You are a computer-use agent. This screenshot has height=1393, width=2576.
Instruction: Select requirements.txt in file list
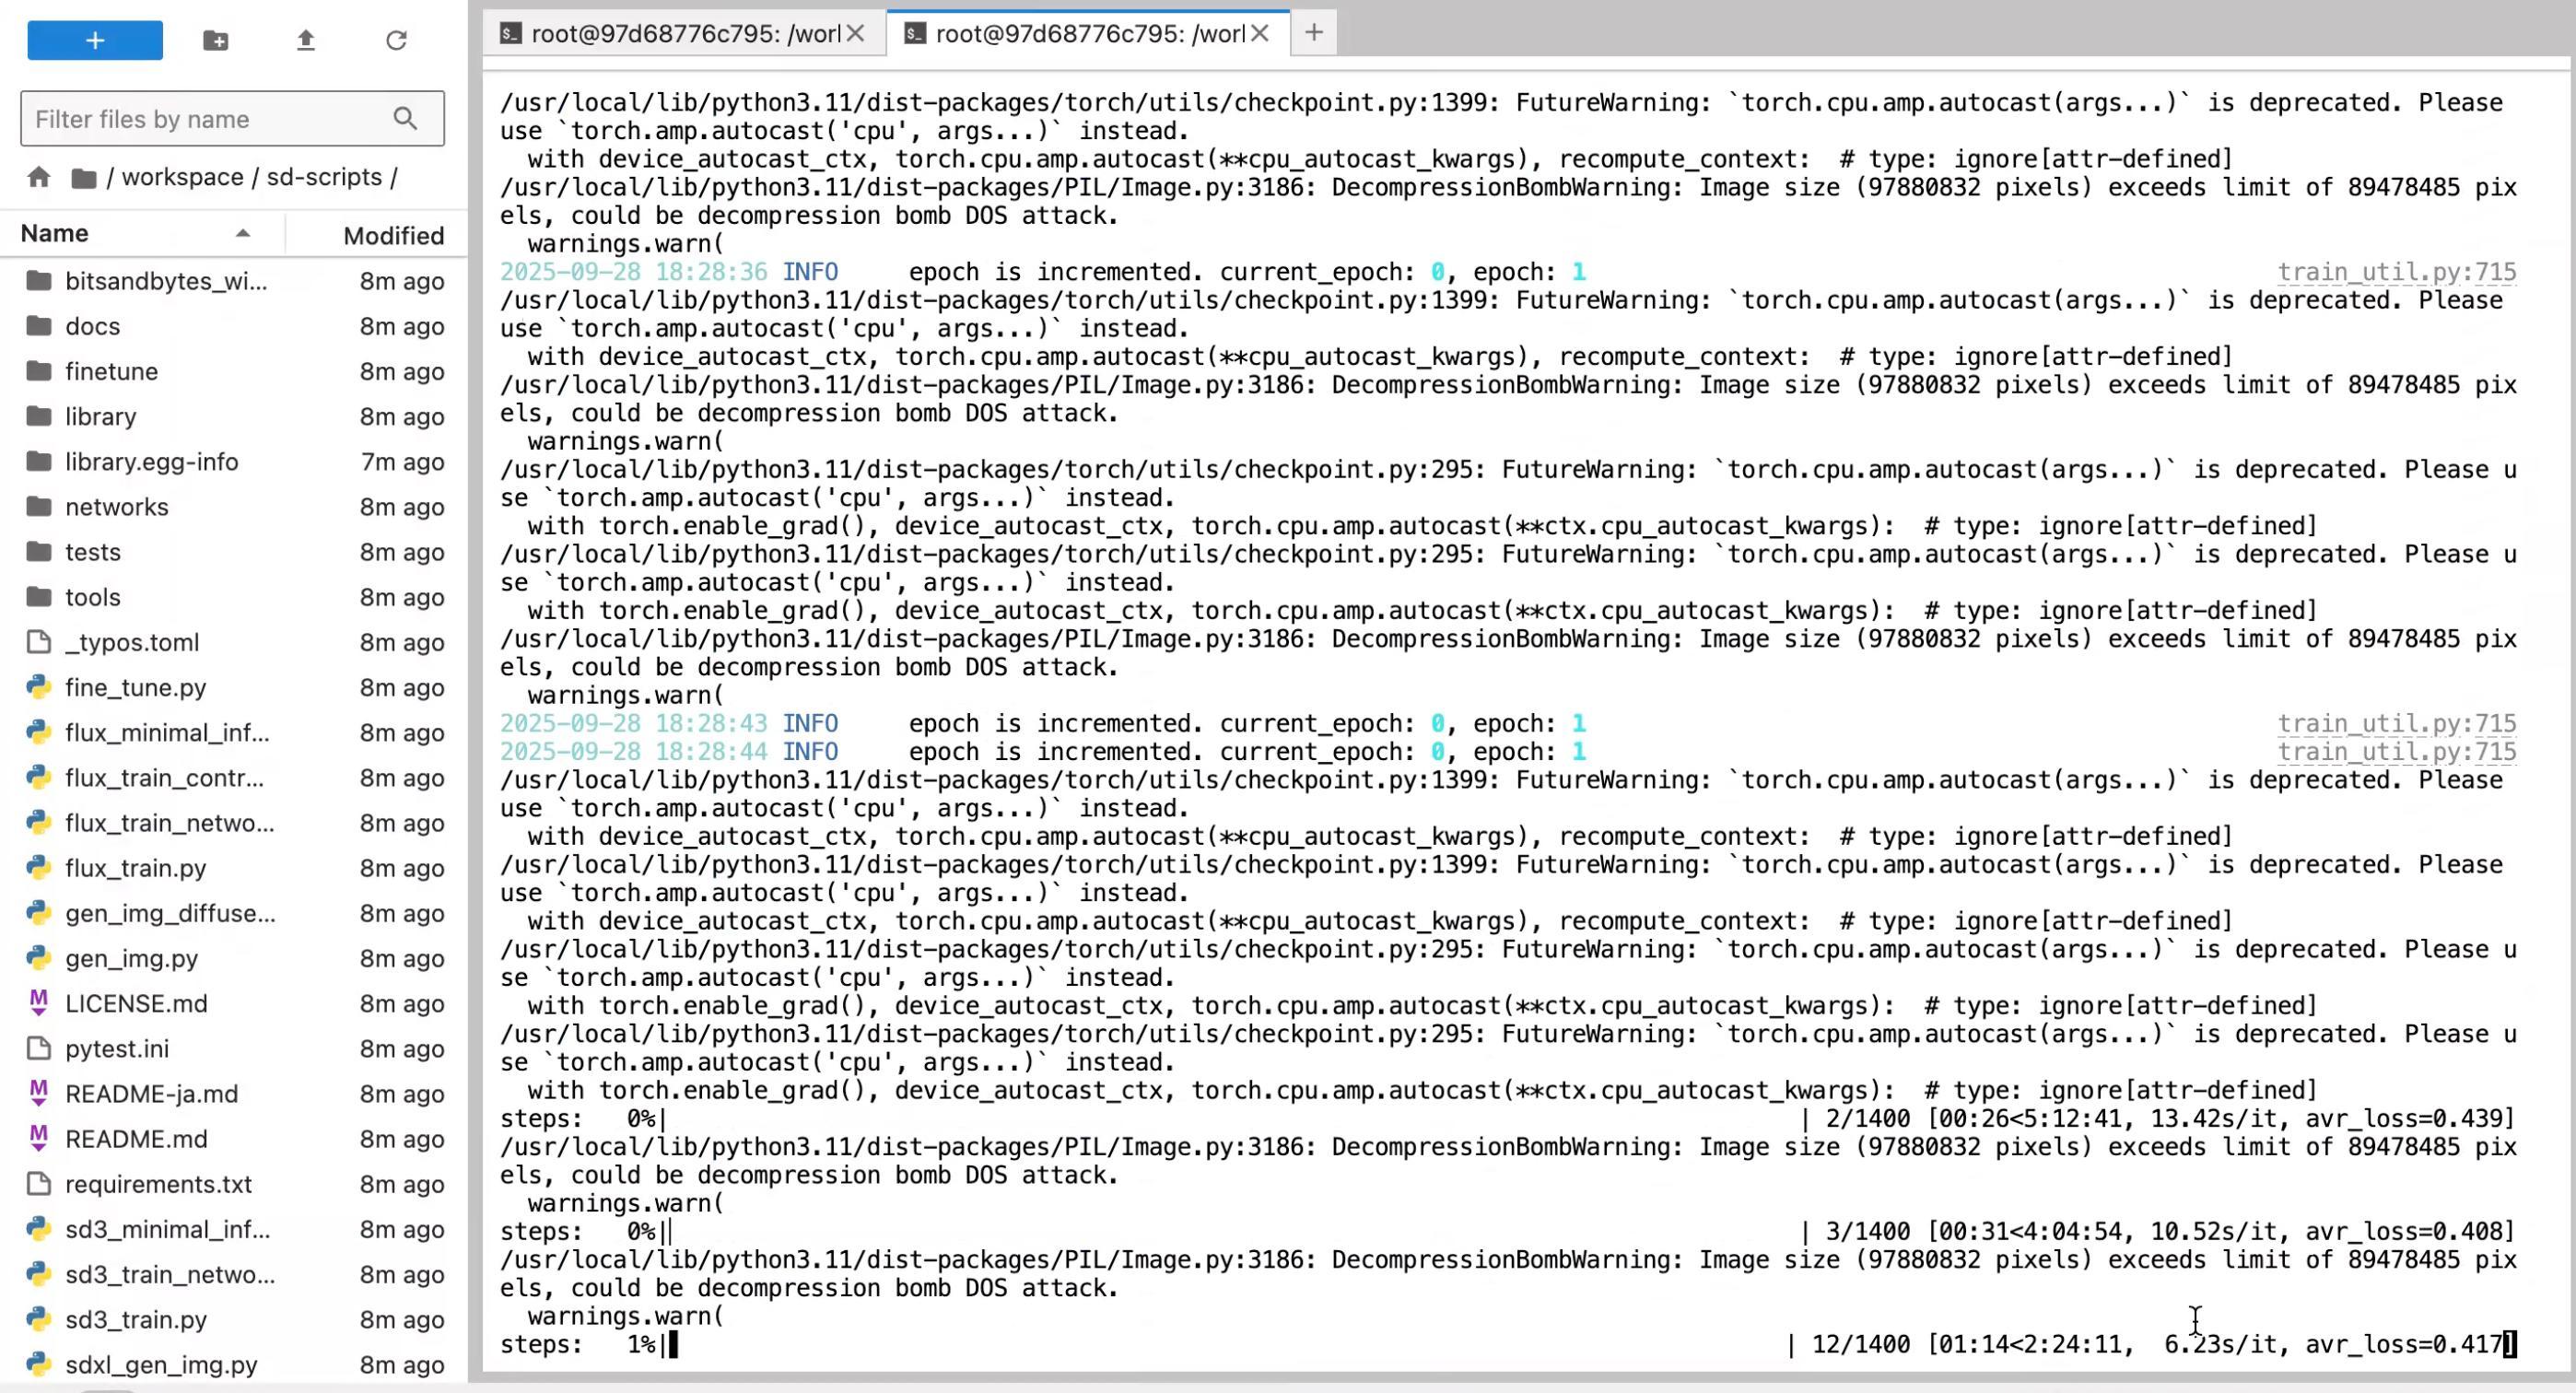coord(158,1184)
